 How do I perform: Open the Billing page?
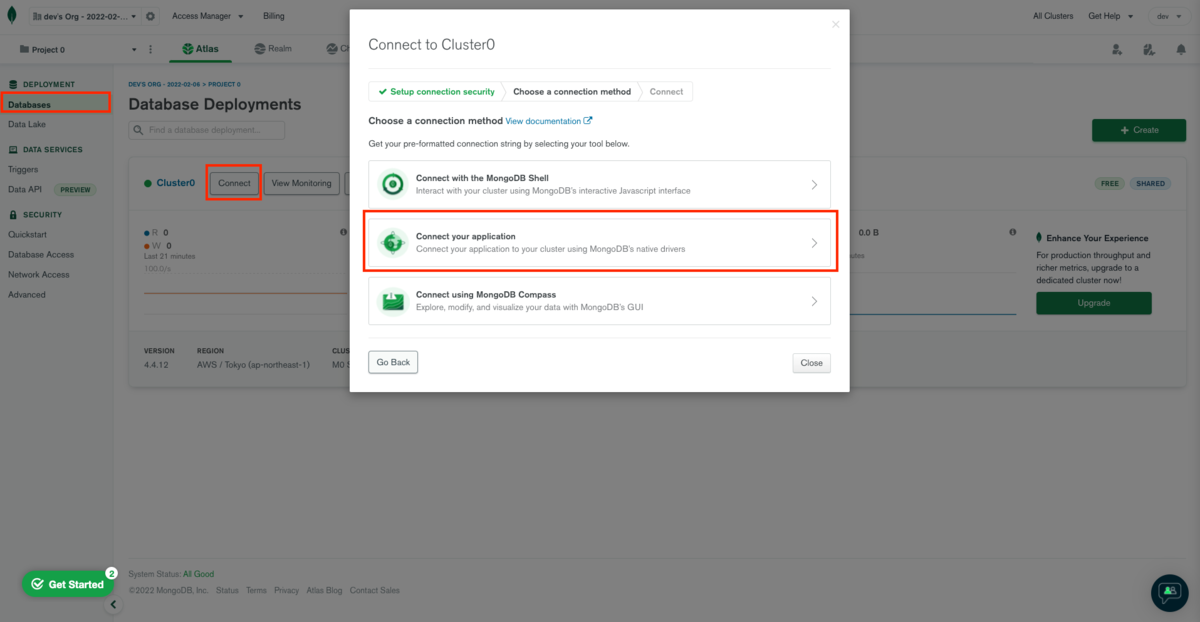273,16
